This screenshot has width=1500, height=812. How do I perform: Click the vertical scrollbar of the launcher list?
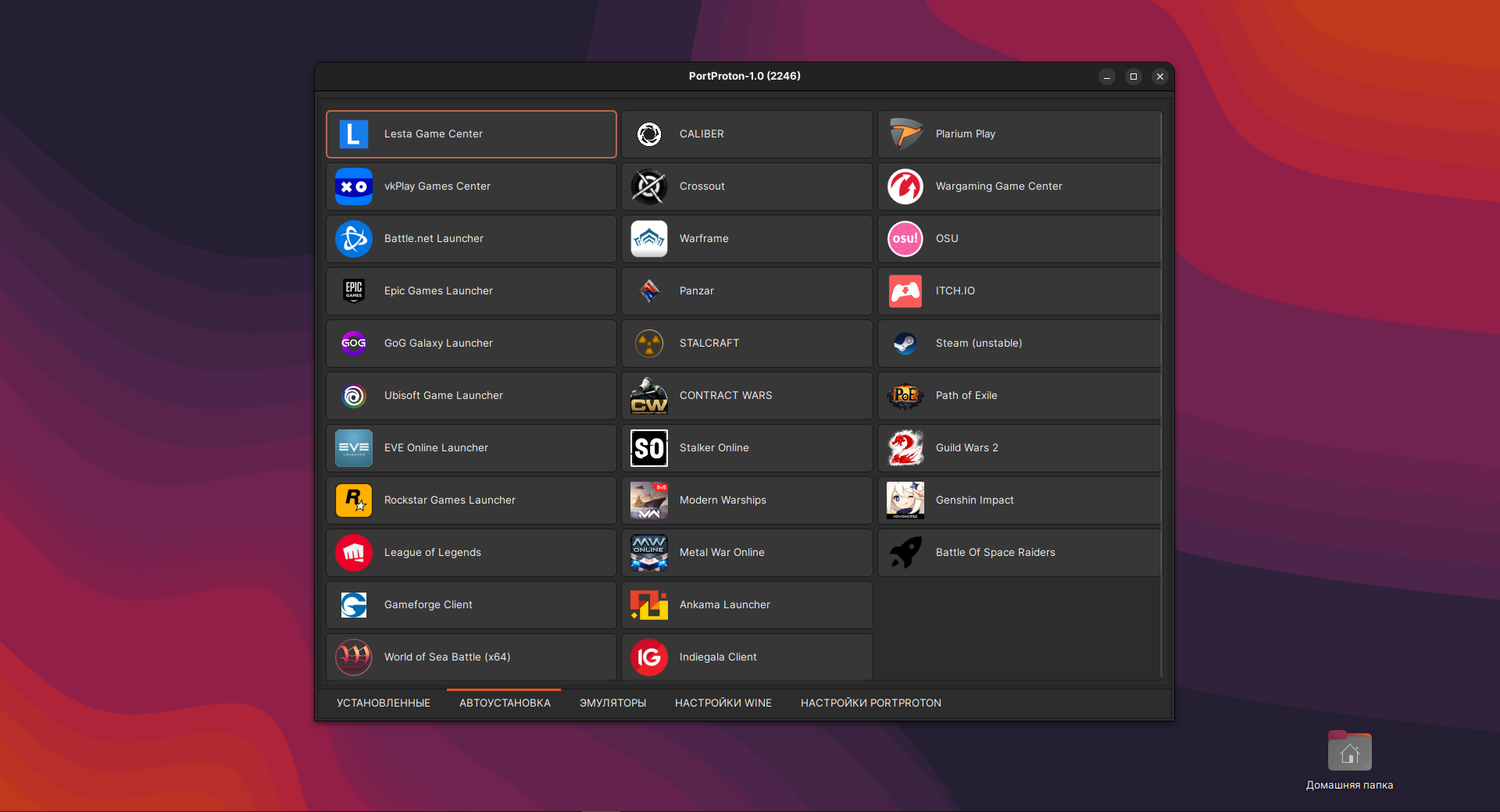coord(1163,395)
